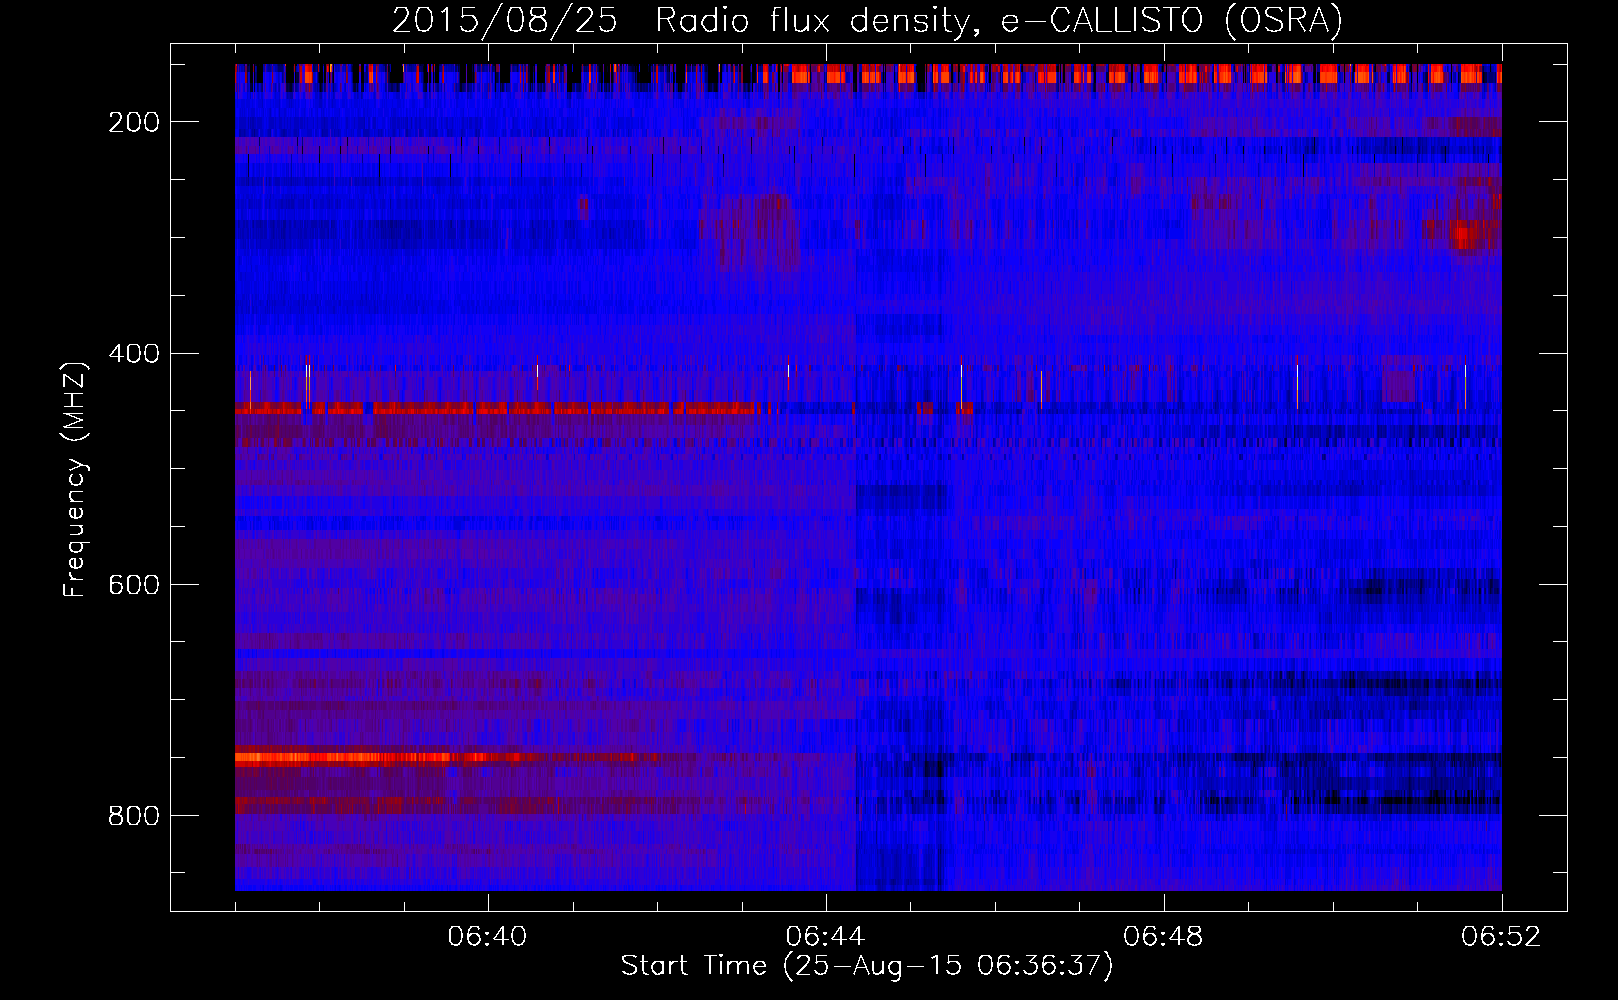This screenshot has height=1000, width=1618.
Task: Click the 06:52 time tick label
Action: 1502,937
